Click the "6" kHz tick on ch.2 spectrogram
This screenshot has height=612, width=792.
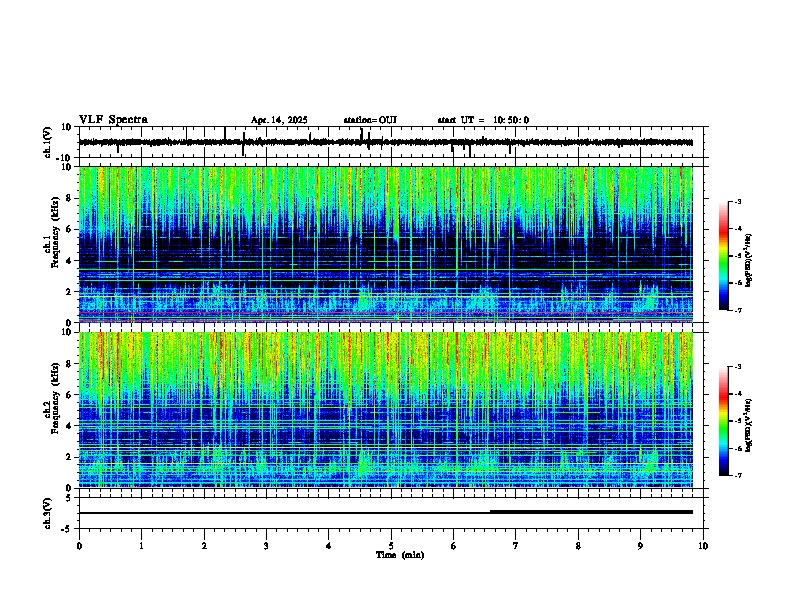pos(69,395)
